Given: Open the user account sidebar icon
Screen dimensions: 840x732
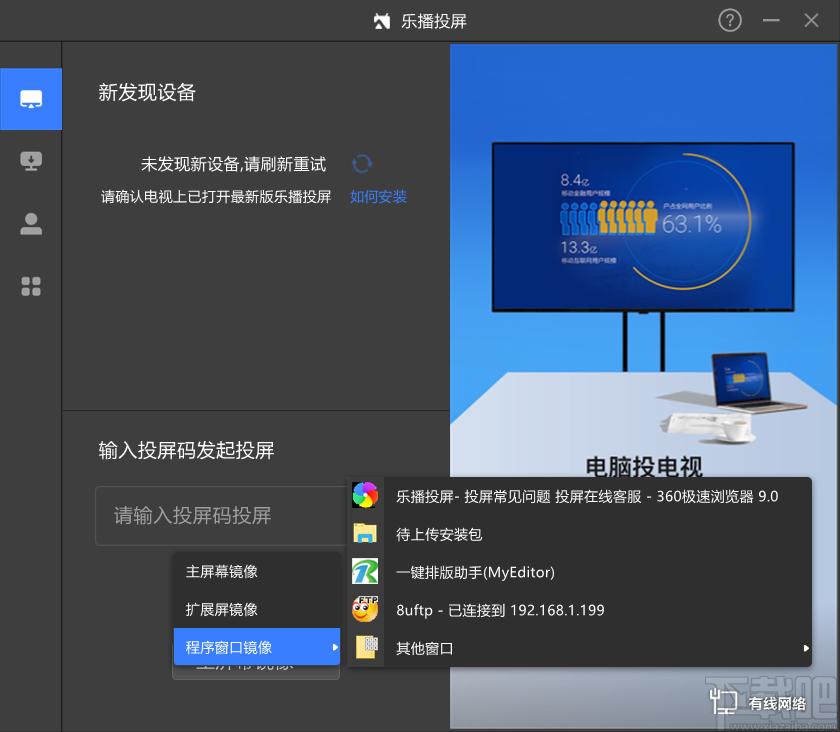Looking at the screenshot, I should point(31,224).
